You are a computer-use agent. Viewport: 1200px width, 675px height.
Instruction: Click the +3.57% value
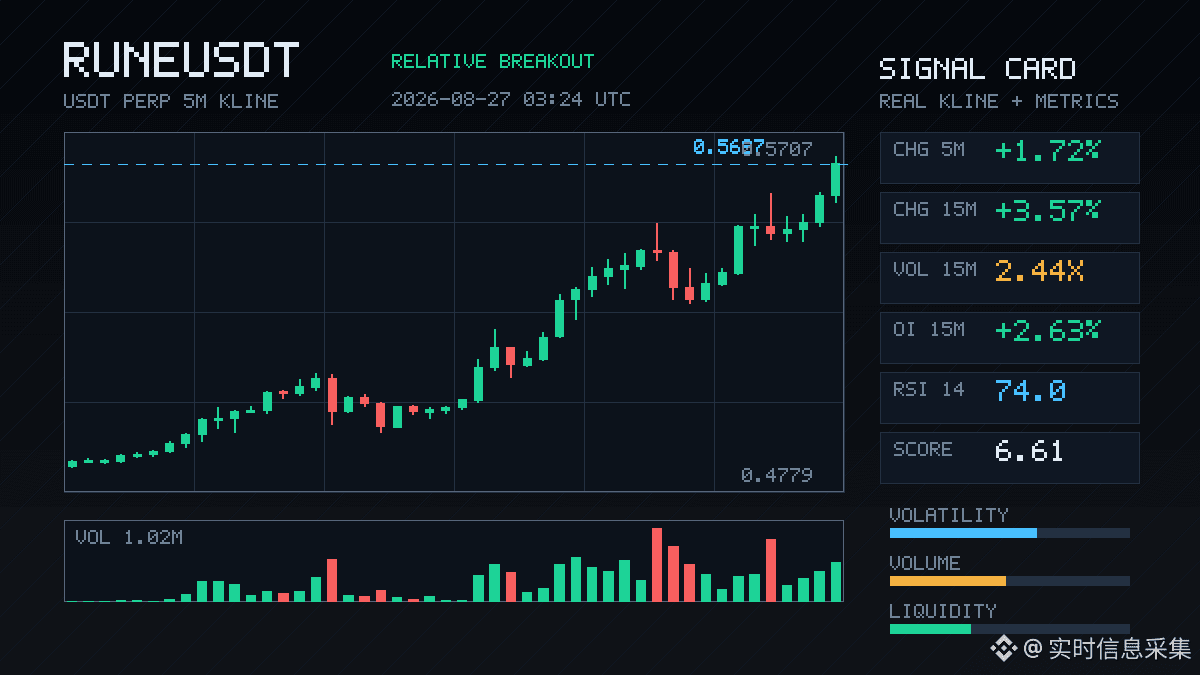(1047, 211)
